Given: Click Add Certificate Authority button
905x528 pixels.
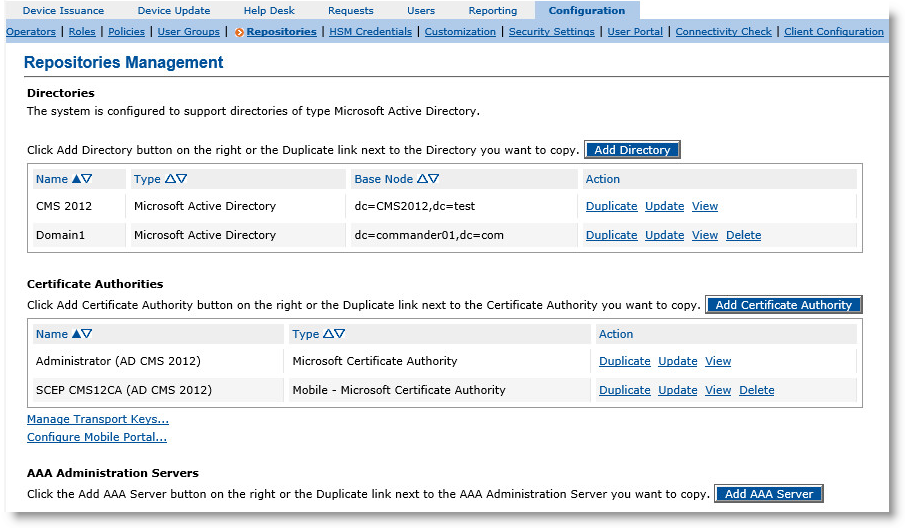Looking at the screenshot, I should point(783,305).
